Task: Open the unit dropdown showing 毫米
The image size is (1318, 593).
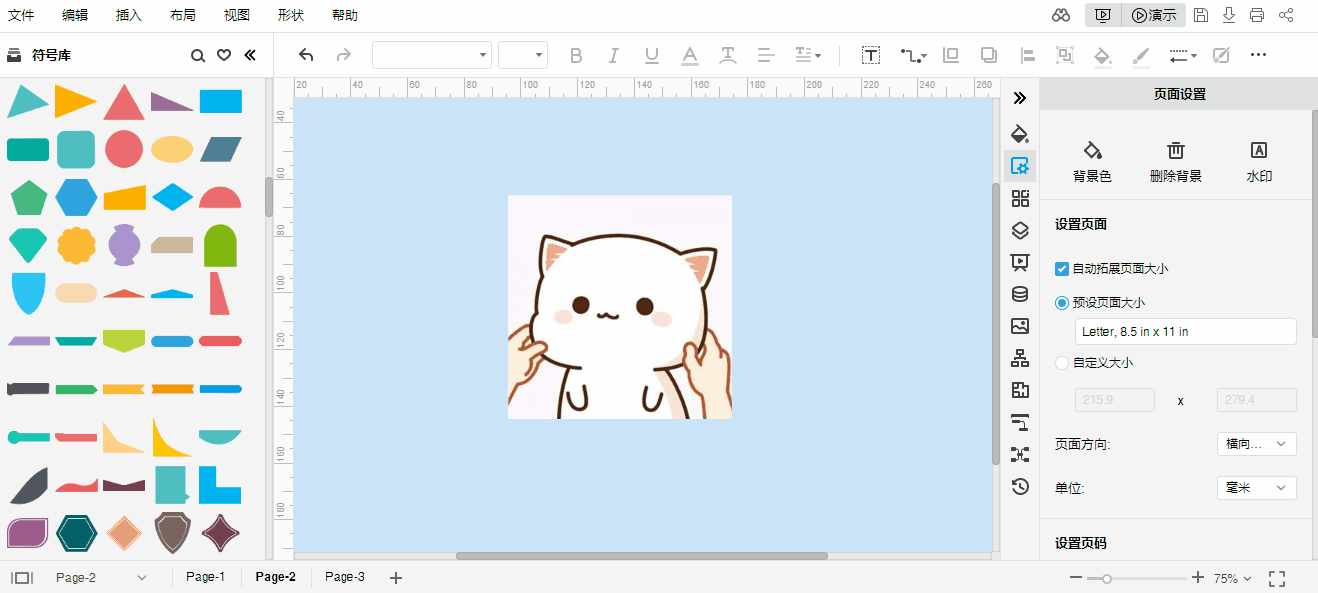Action: pos(1256,488)
